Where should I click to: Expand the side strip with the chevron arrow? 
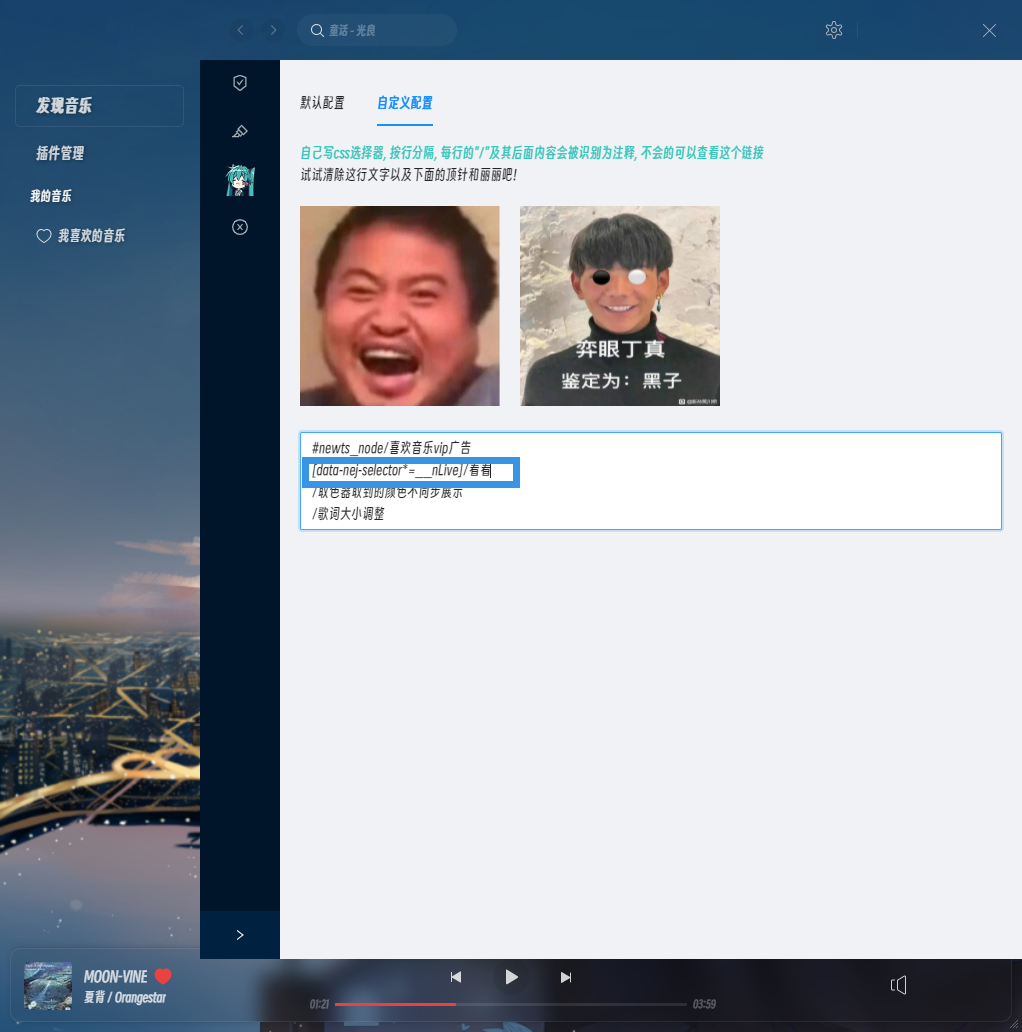coord(239,934)
